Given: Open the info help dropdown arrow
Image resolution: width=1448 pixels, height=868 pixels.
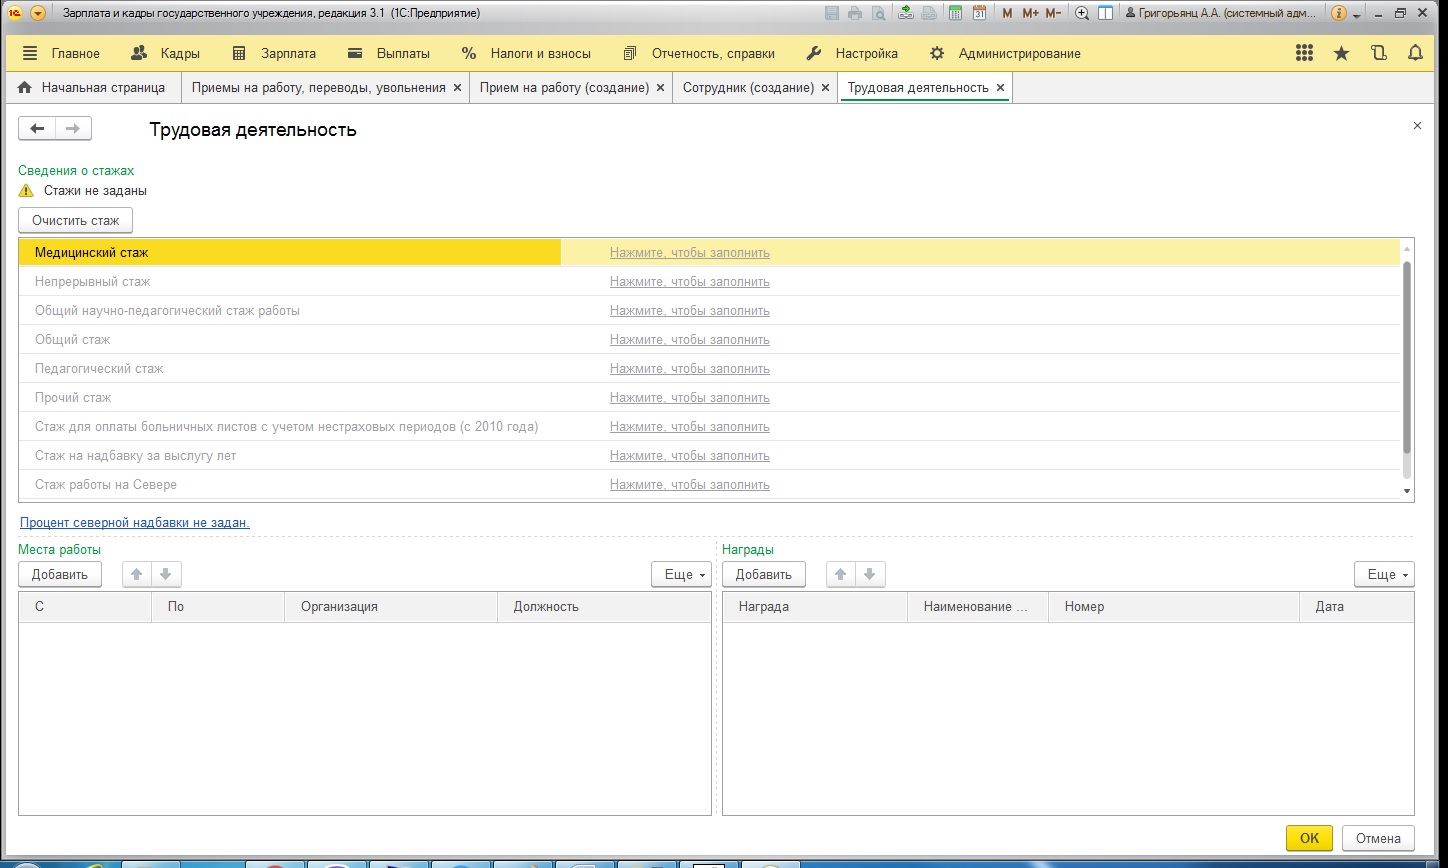Looking at the screenshot, I should pos(1357,15).
